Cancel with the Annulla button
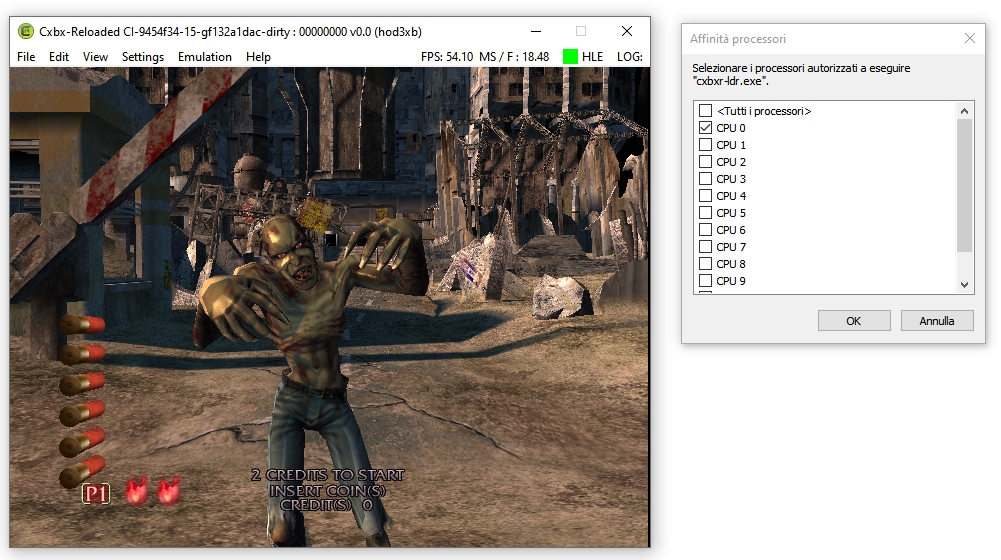The width and height of the screenshot is (1001, 560). (x=937, y=321)
